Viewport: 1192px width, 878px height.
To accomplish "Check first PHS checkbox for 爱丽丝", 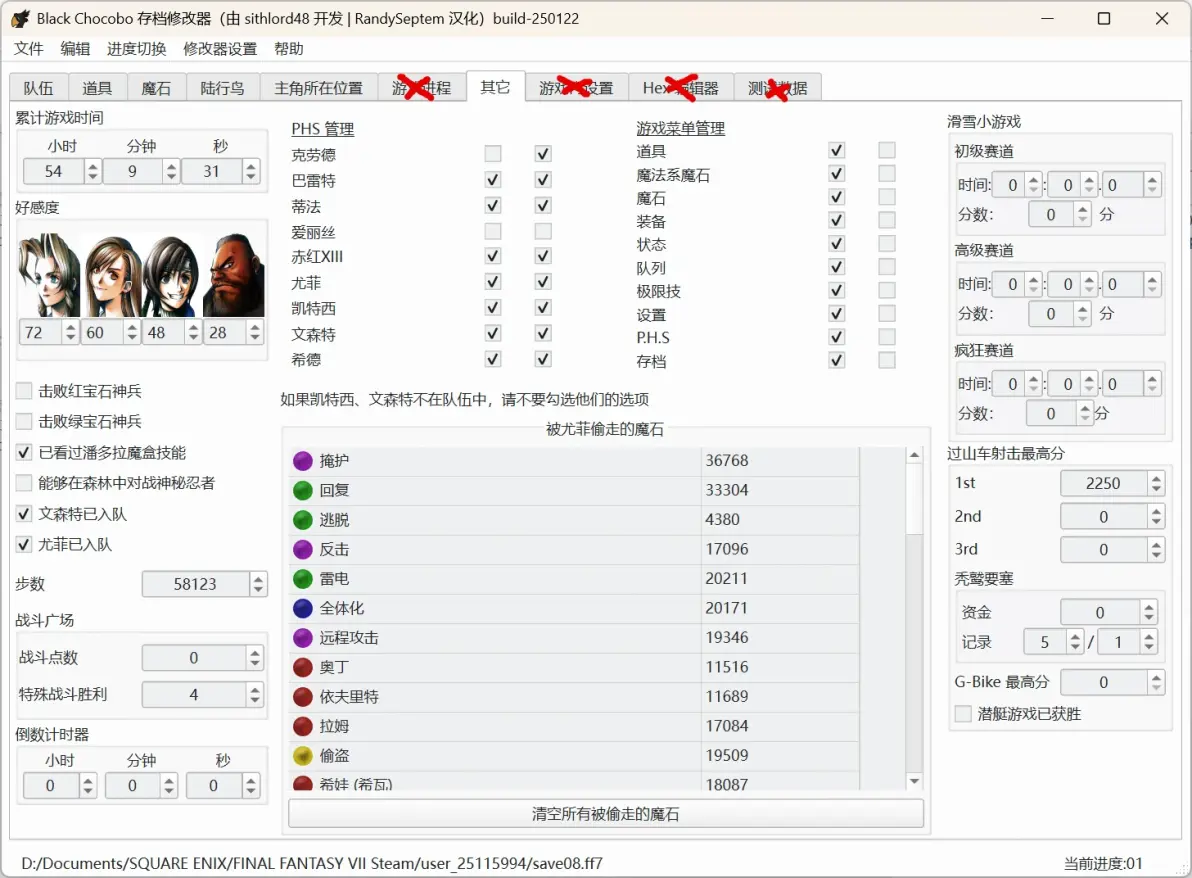I will pos(493,231).
